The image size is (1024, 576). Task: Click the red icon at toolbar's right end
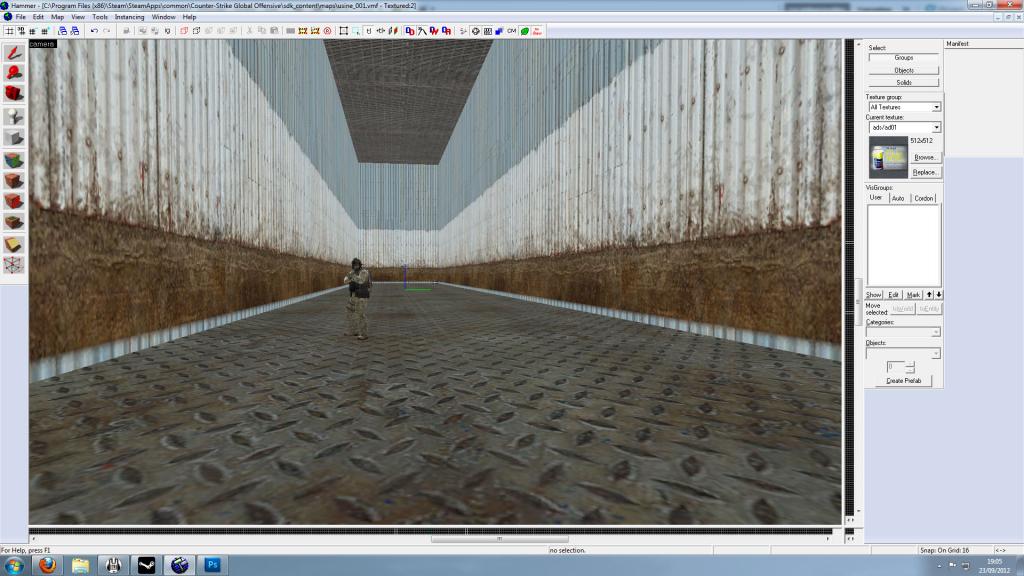point(537,31)
